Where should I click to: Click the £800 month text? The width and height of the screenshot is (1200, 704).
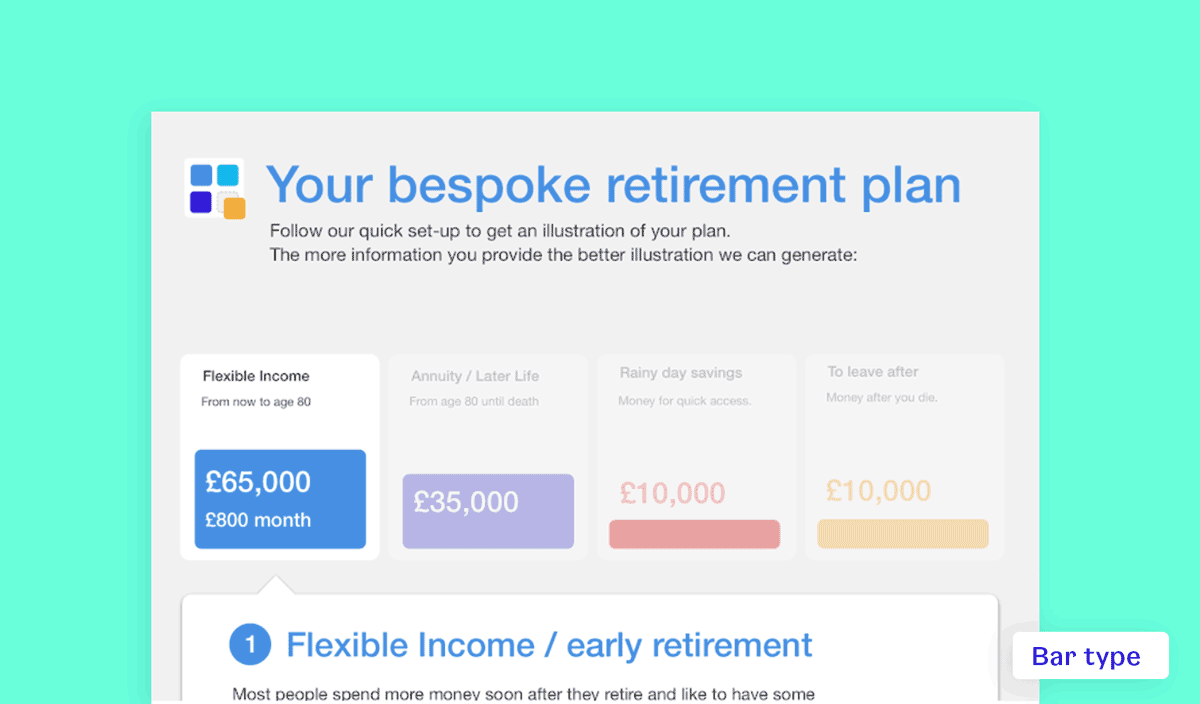[x=258, y=520]
